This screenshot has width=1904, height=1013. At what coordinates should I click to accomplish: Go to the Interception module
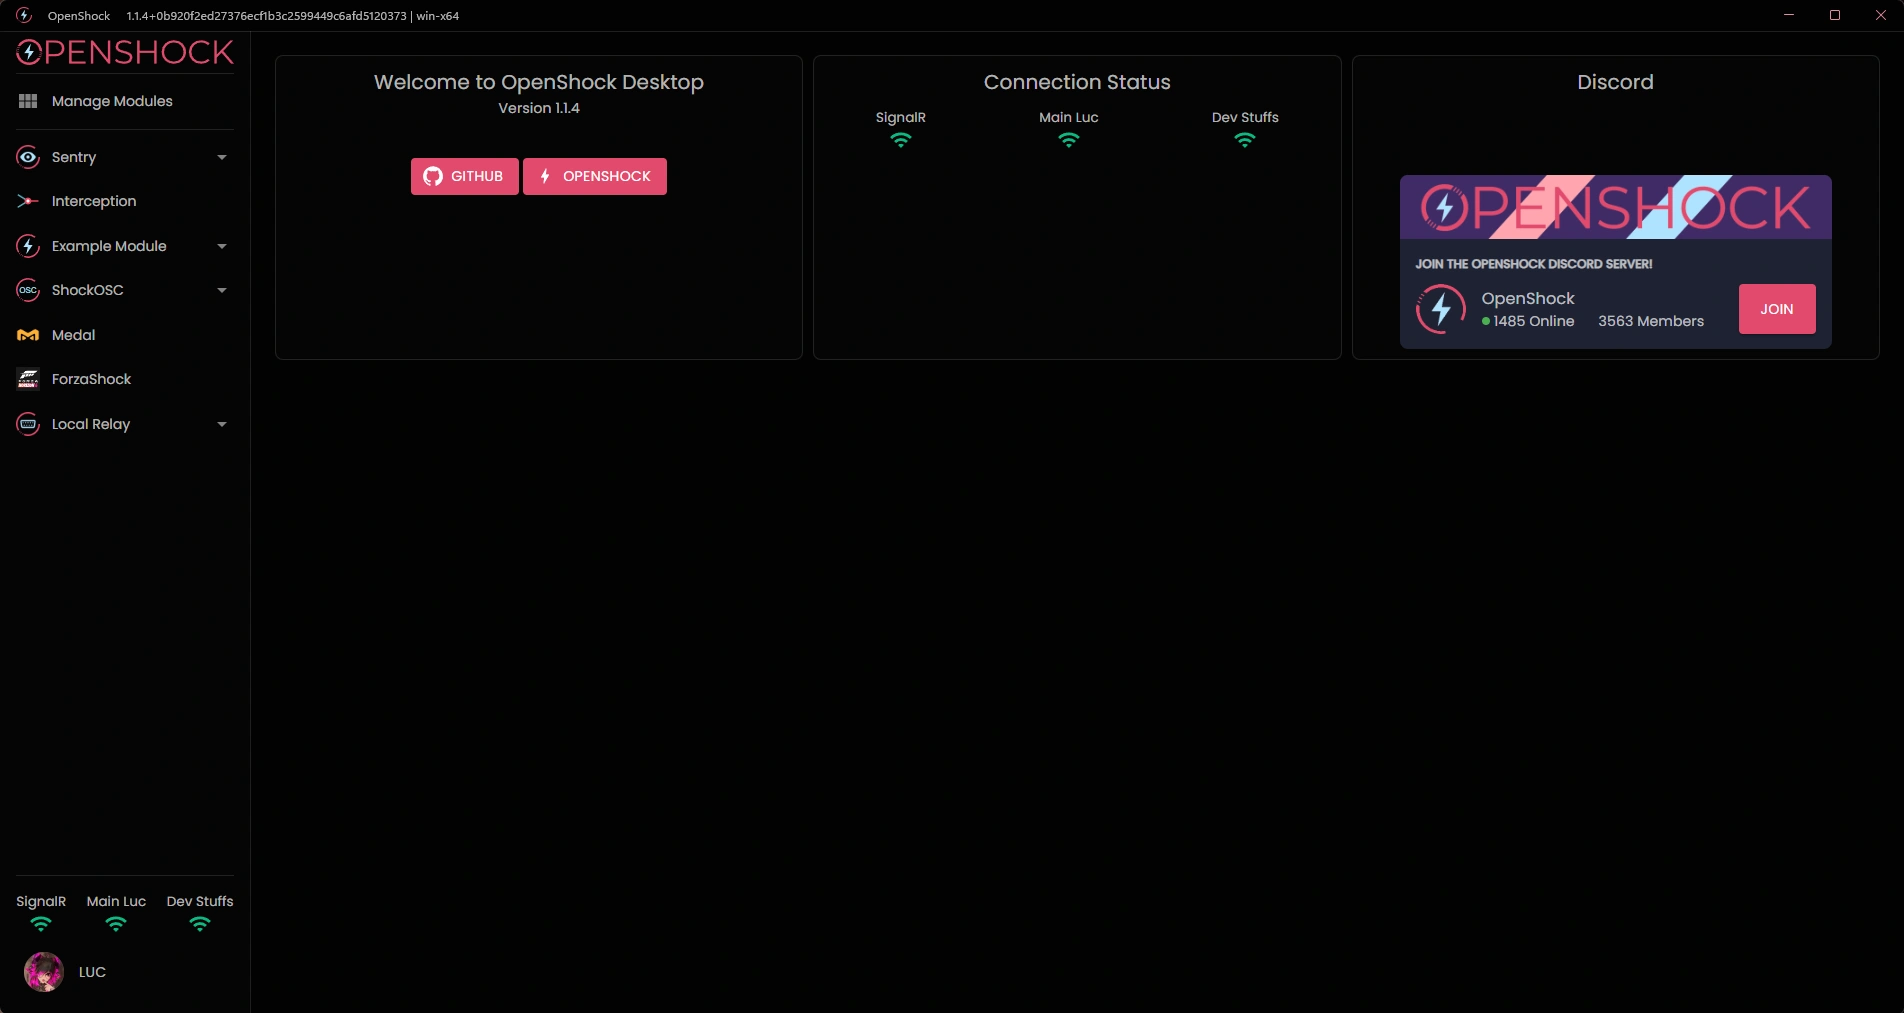[125, 201]
